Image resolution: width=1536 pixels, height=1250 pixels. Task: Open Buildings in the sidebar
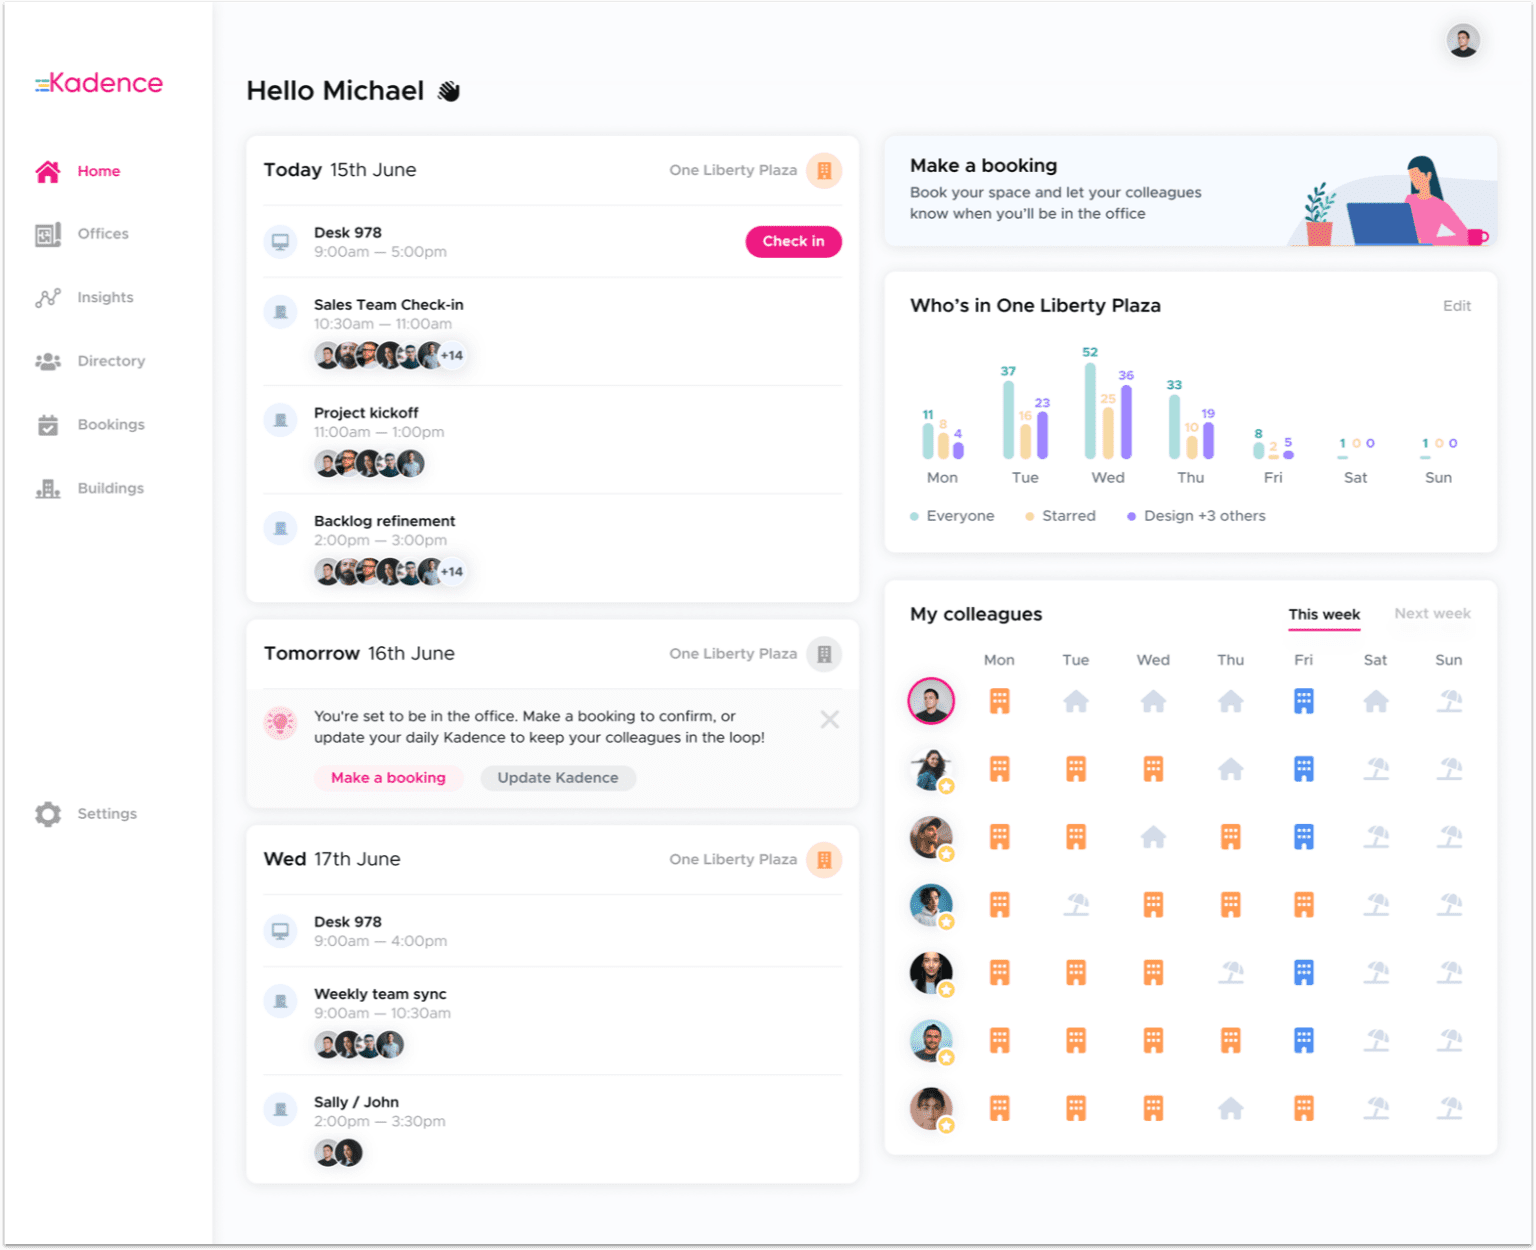click(110, 489)
